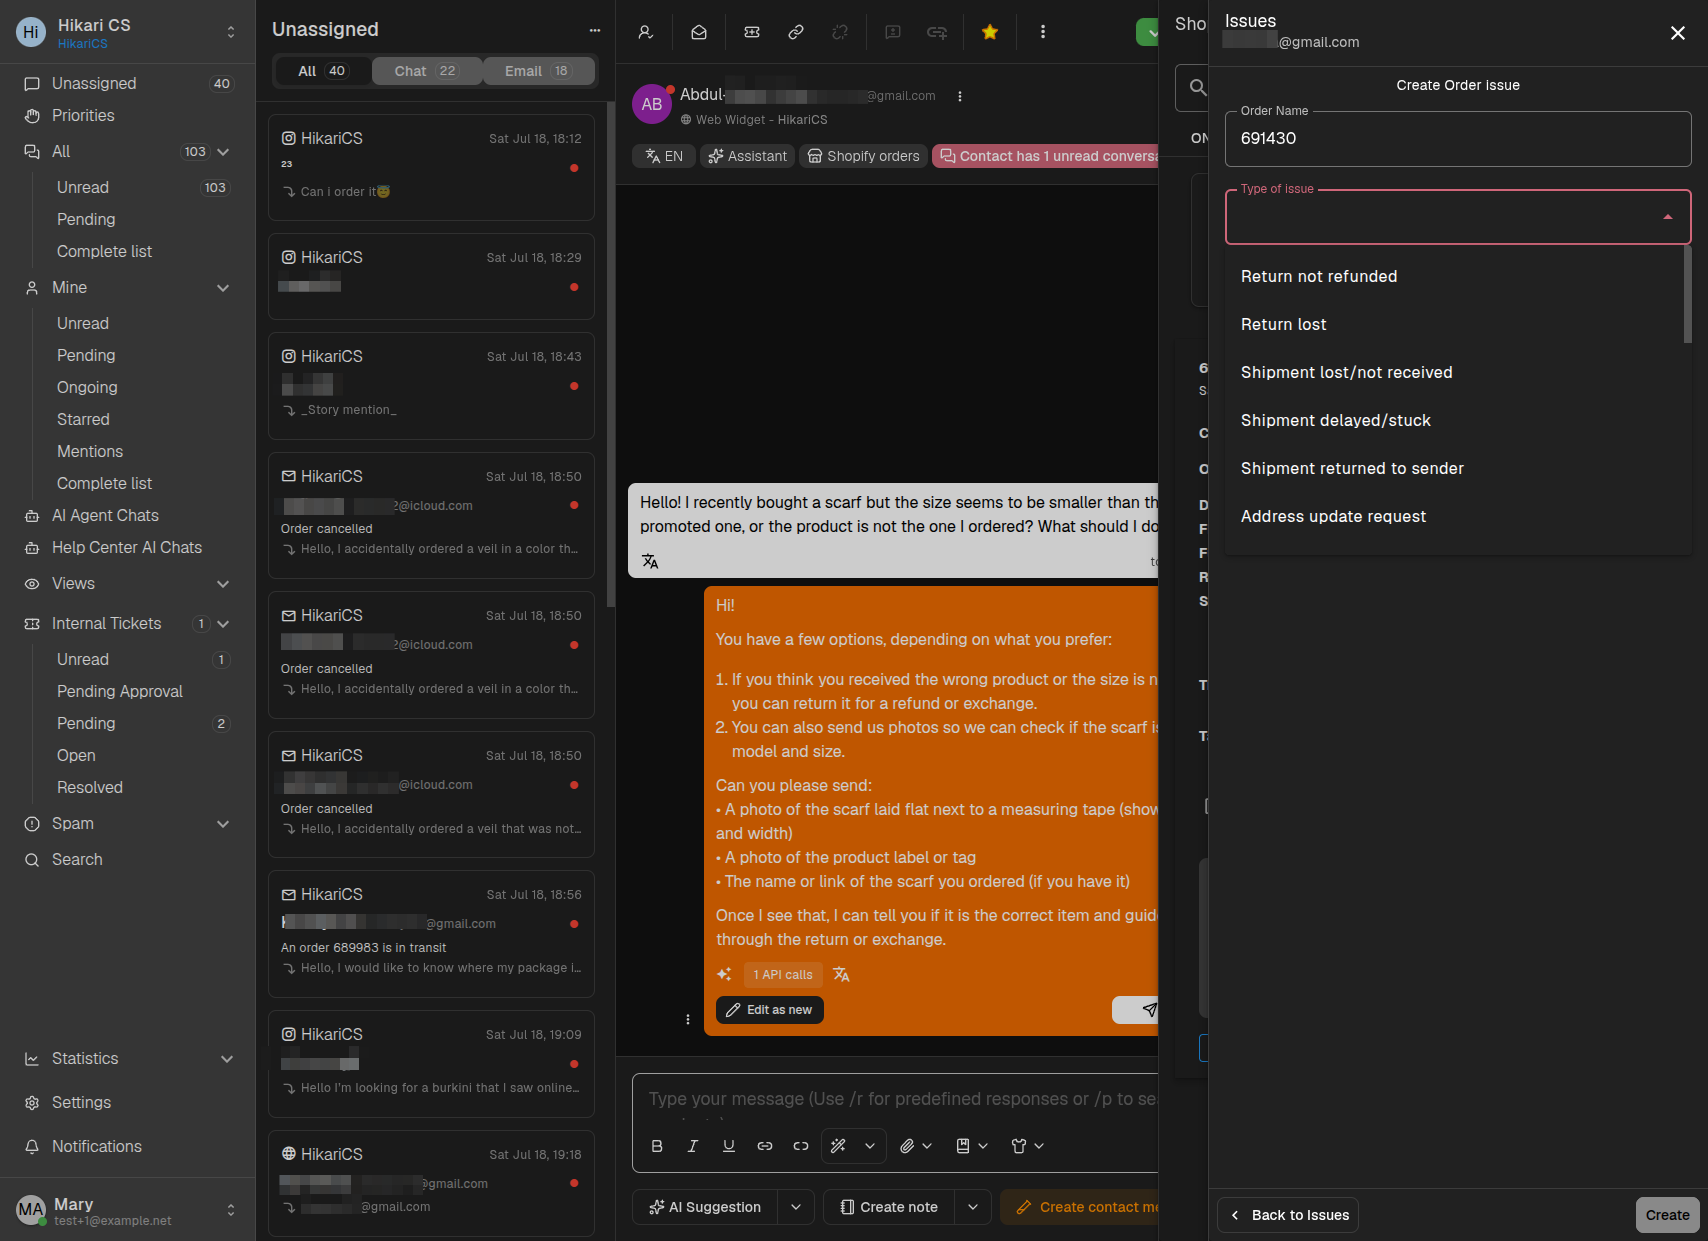Select the Email 18 tab

538,71
